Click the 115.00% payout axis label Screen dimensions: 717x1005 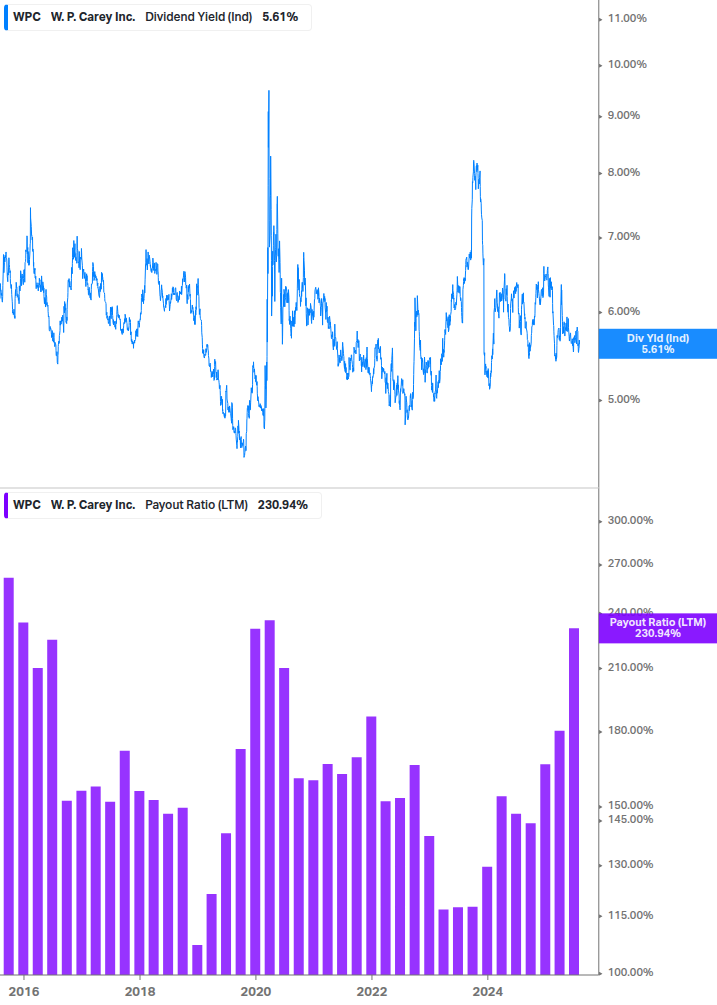pos(630,915)
